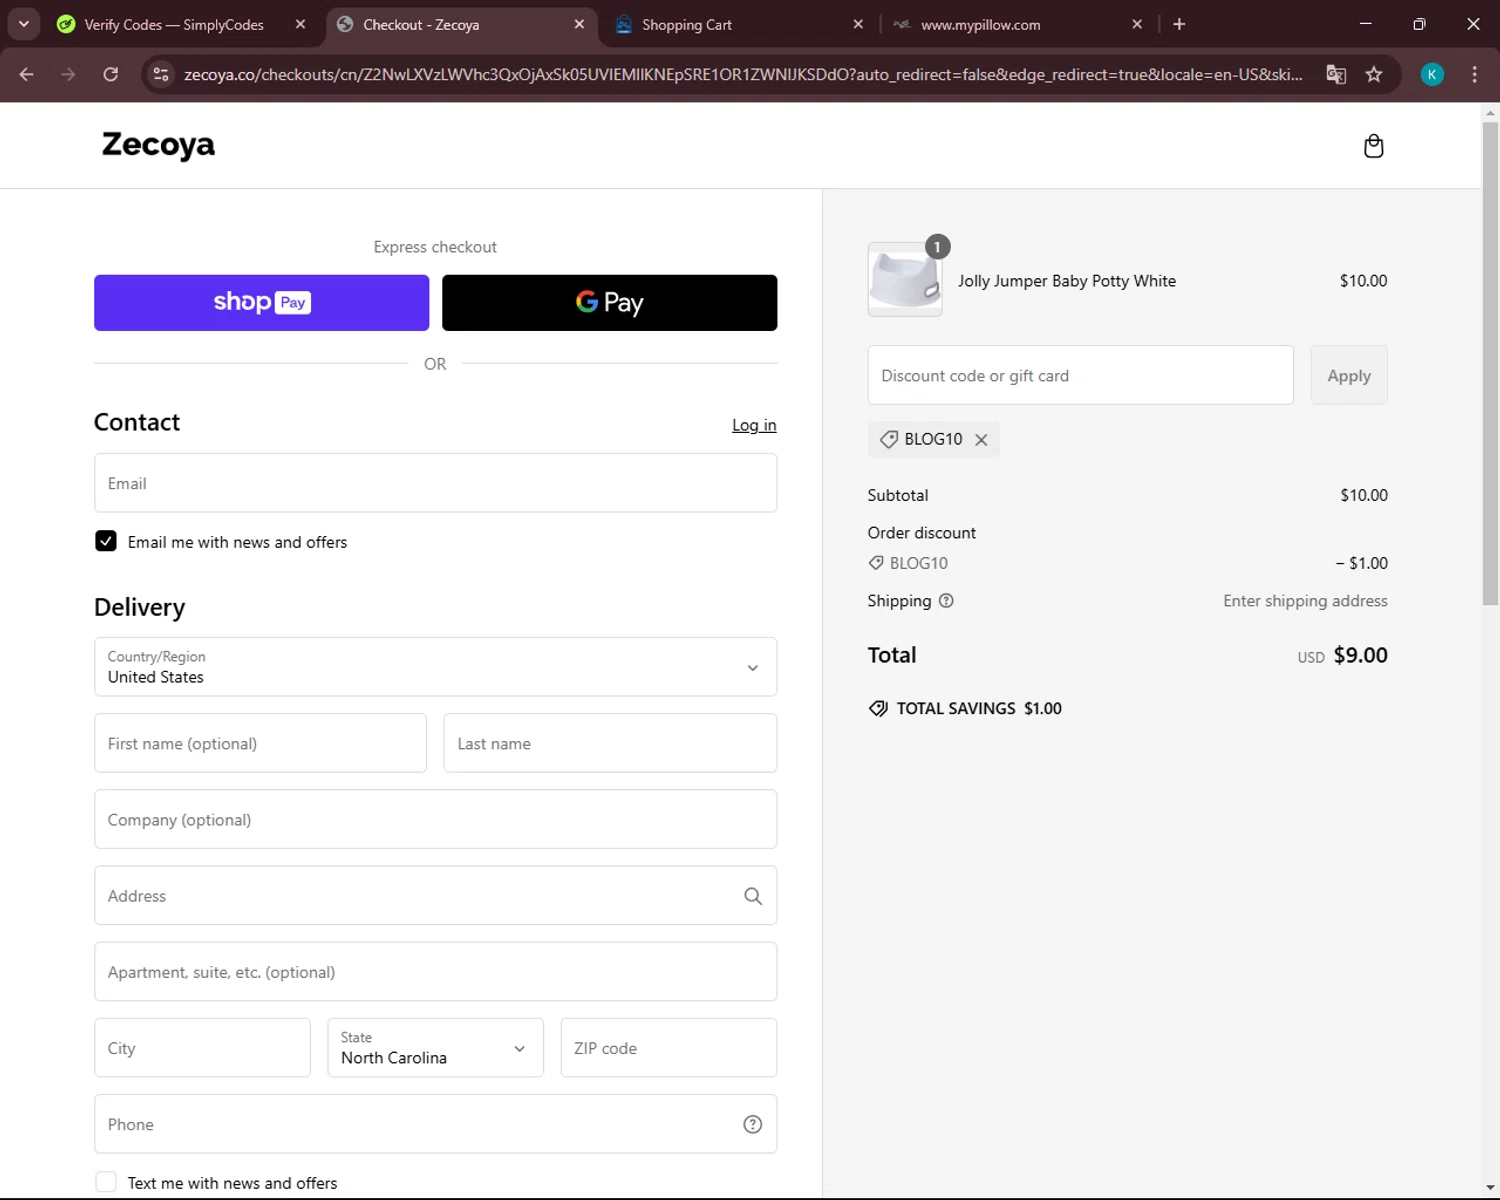Click the page vertical scrollbar
The width and height of the screenshot is (1500, 1200).
(1490, 365)
